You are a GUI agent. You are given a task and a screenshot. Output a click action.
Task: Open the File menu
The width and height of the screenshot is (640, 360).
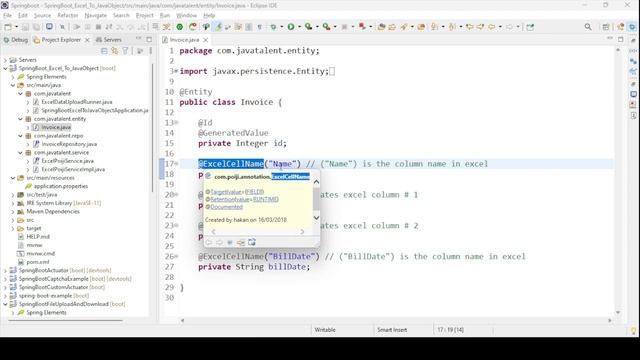click(7, 15)
